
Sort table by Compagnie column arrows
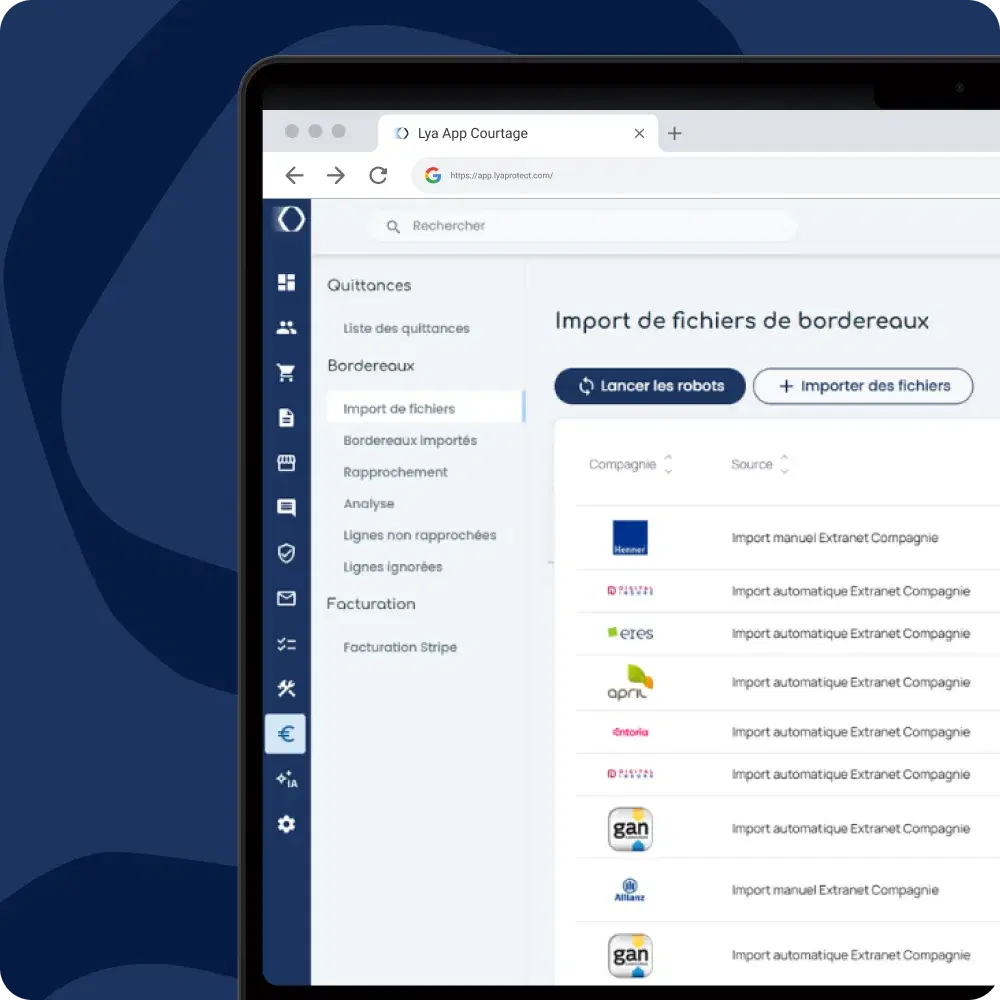point(668,464)
